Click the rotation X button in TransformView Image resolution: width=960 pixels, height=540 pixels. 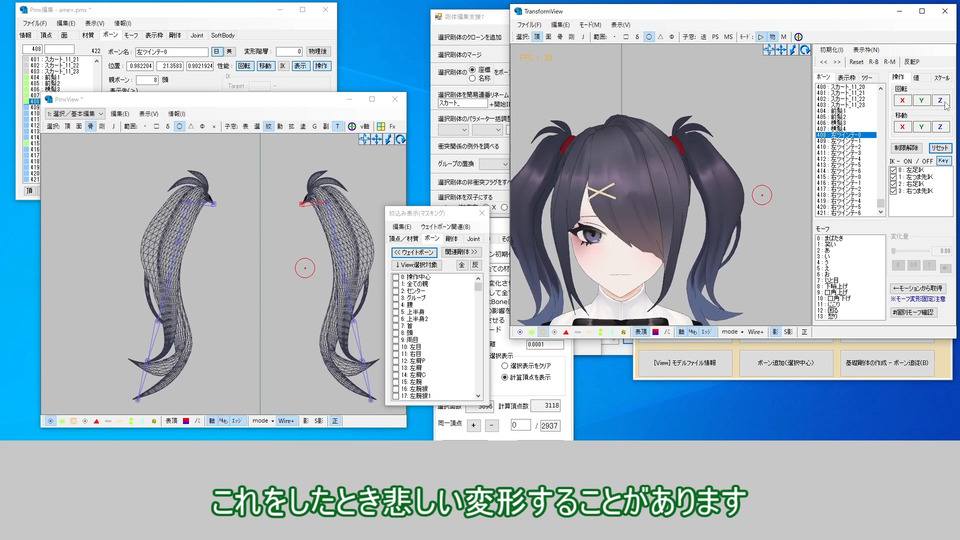902,100
